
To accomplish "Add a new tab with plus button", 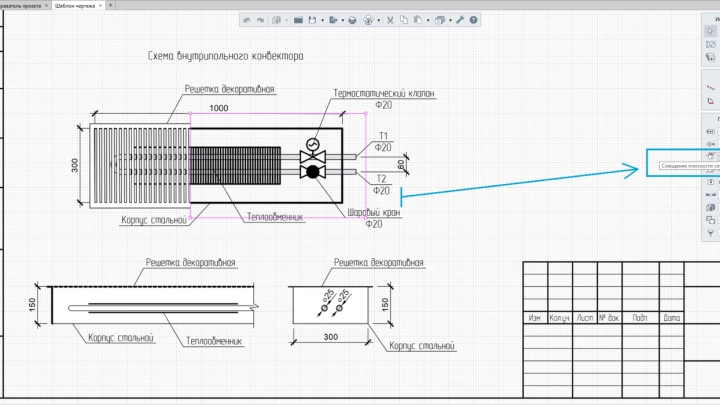I will (x=111, y=6).
